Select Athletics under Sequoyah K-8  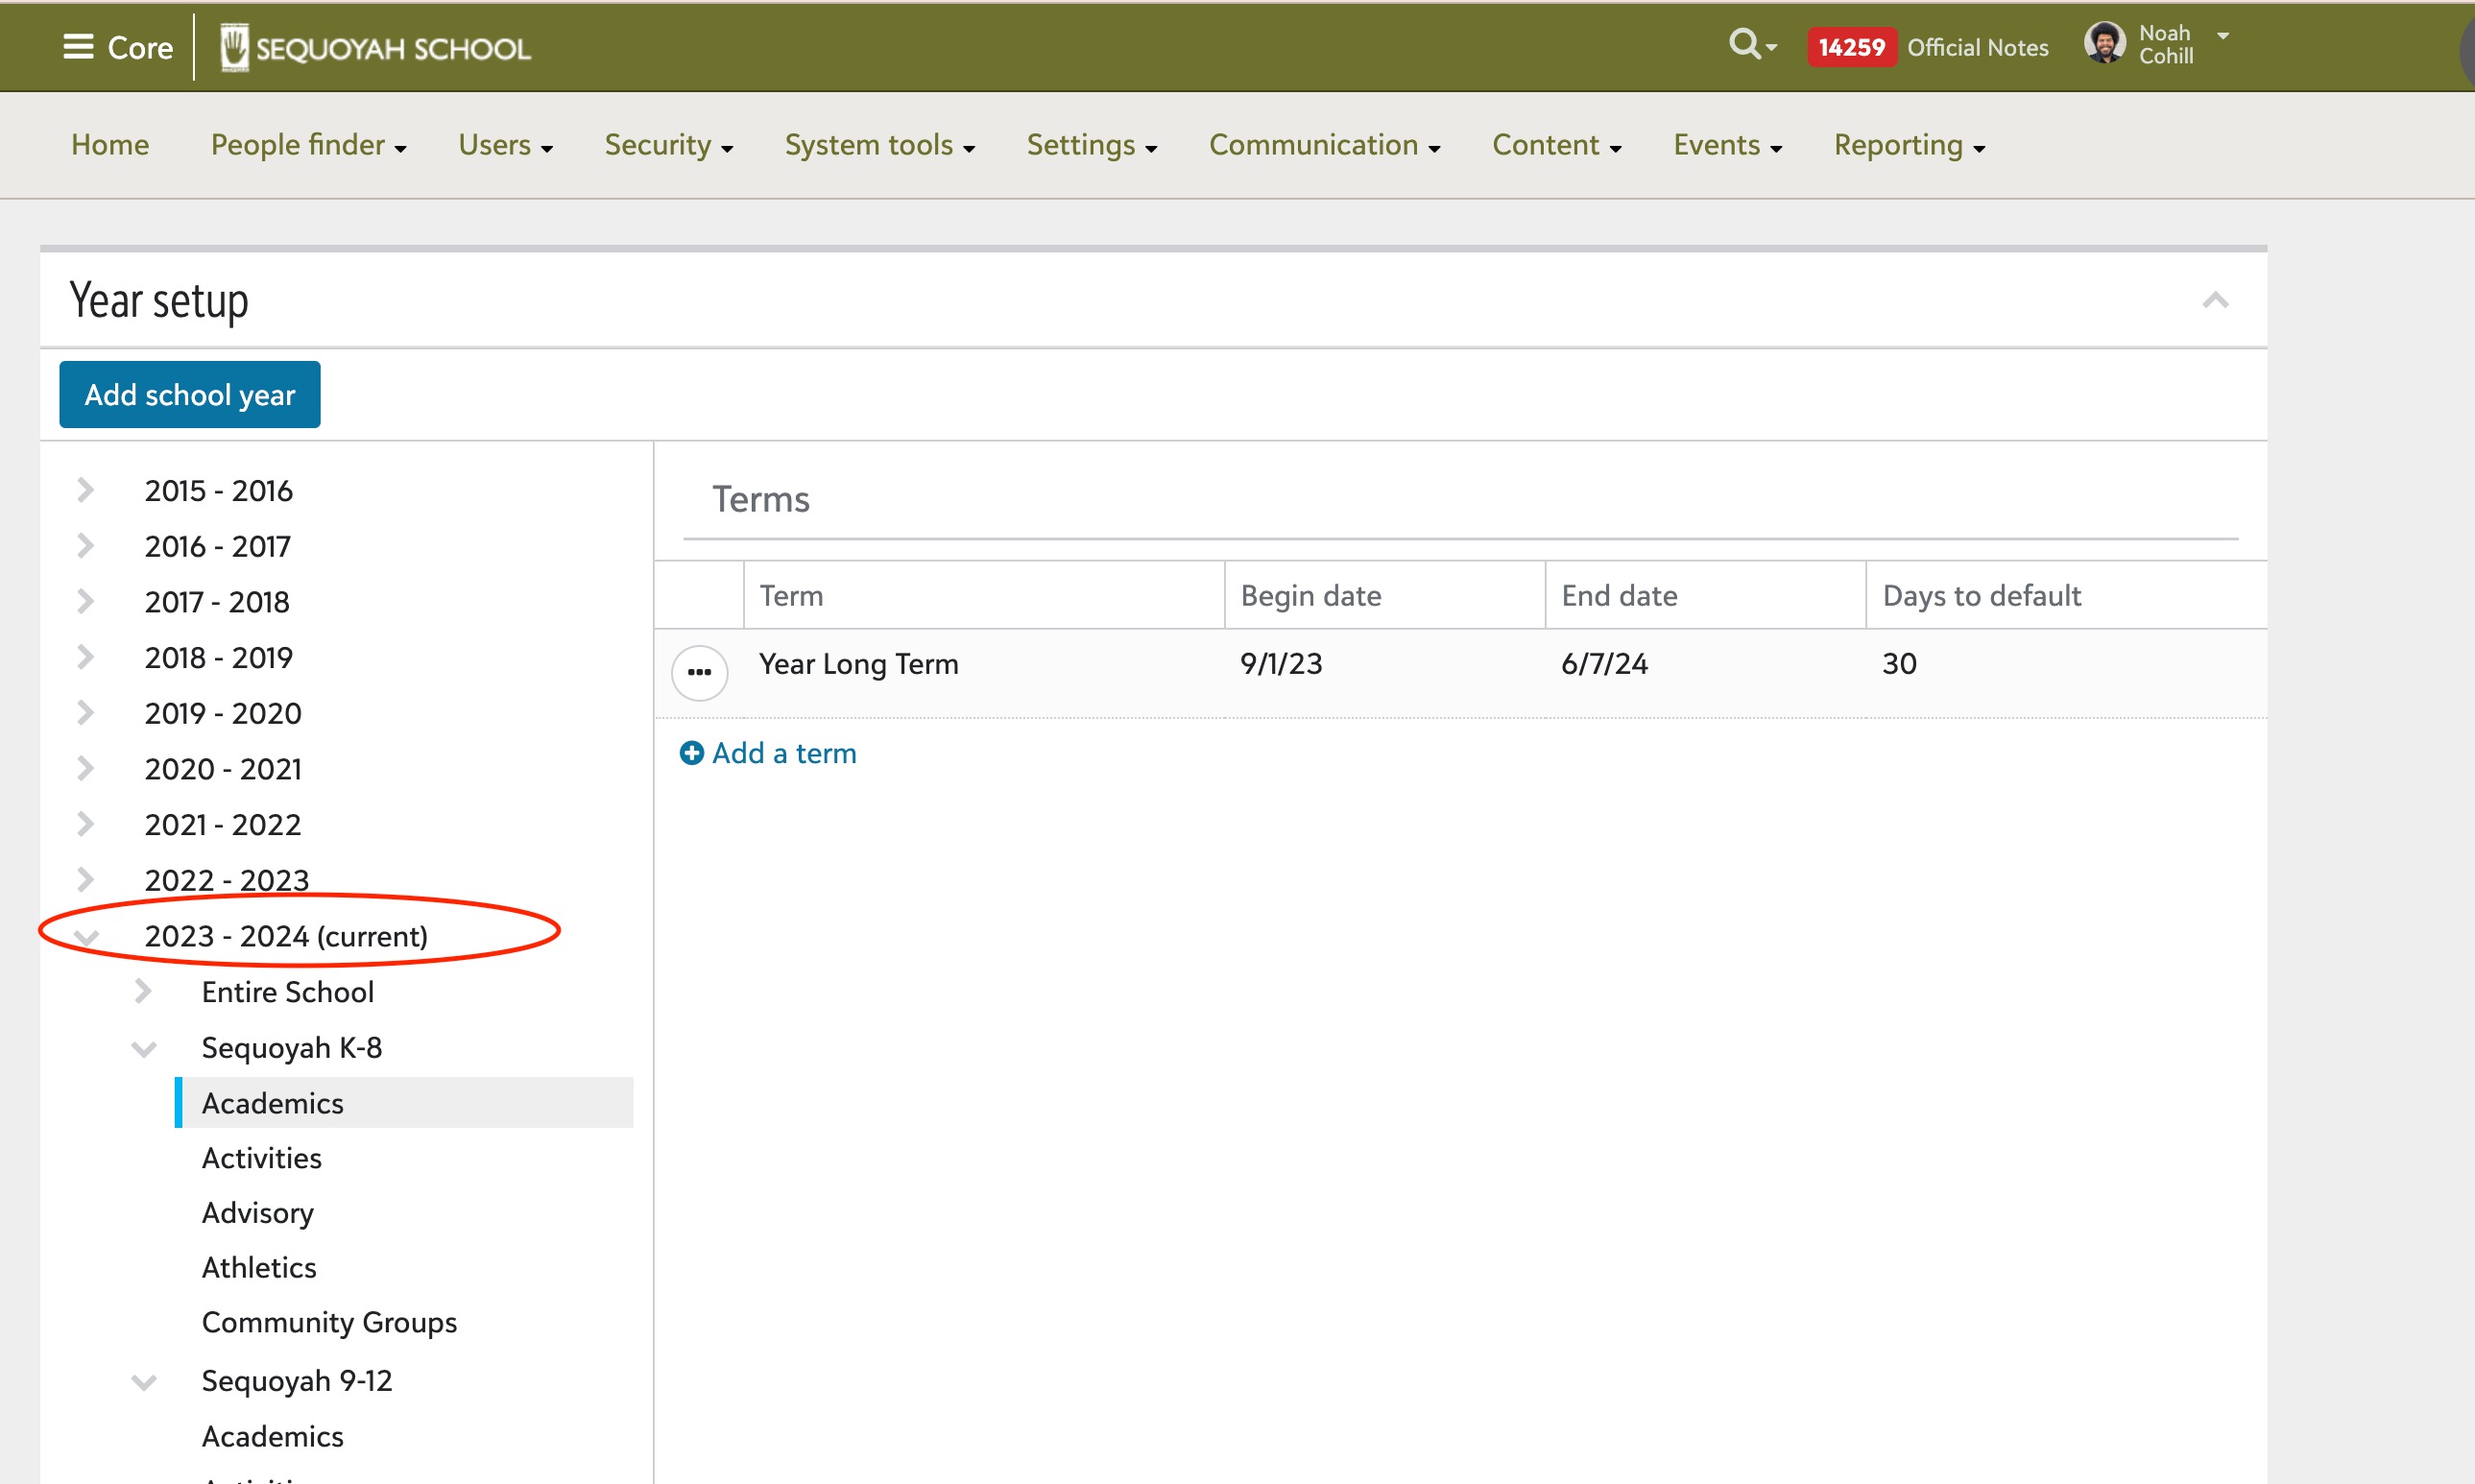pyautogui.click(x=259, y=1267)
